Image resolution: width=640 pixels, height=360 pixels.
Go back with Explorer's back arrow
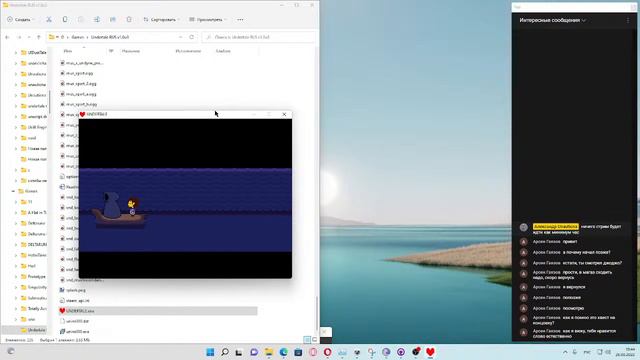tap(7, 37)
